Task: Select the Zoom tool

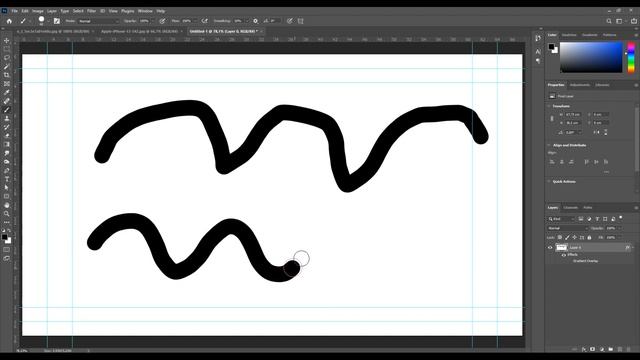Action: click(7, 213)
